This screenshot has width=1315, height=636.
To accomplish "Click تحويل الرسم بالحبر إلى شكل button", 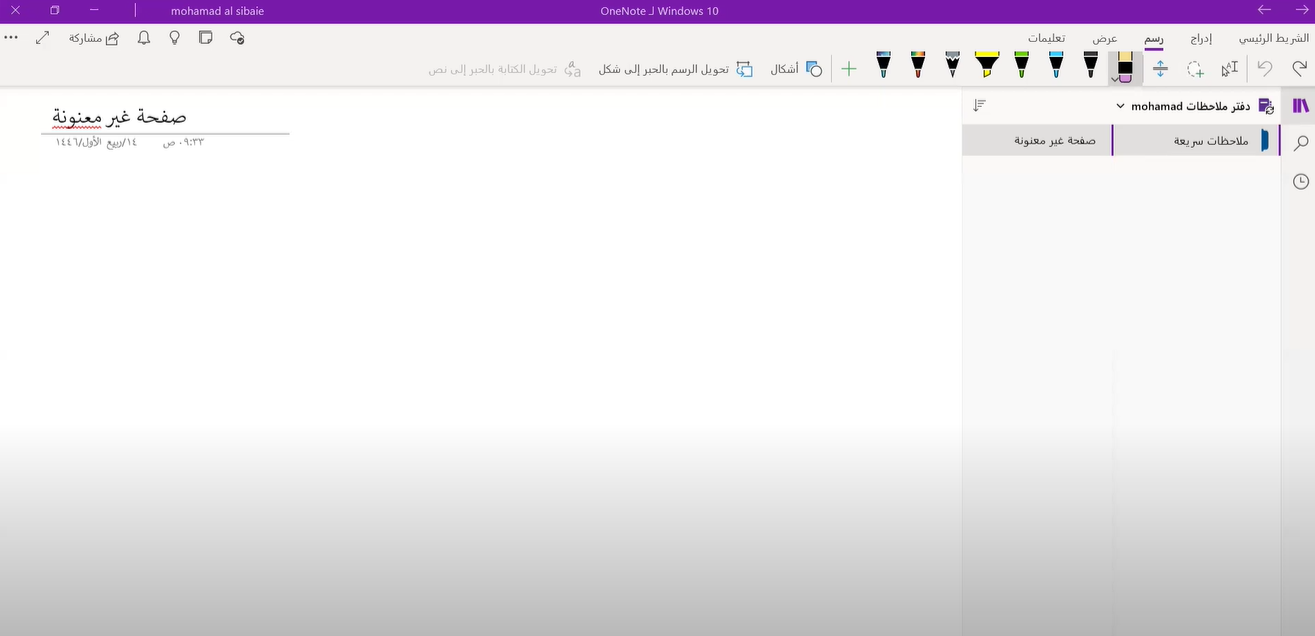I will point(675,69).
